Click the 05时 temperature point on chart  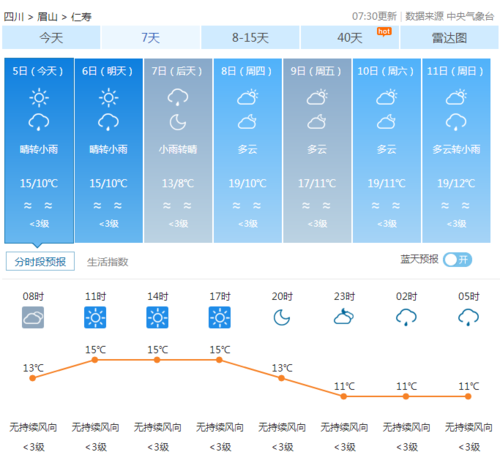(x=468, y=396)
